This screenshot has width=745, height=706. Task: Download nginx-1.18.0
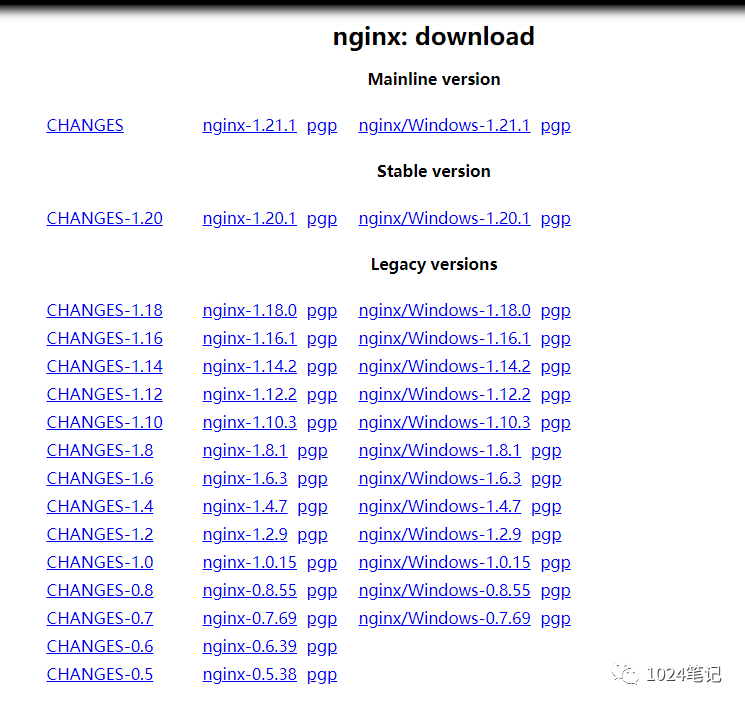tap(249, 310)
